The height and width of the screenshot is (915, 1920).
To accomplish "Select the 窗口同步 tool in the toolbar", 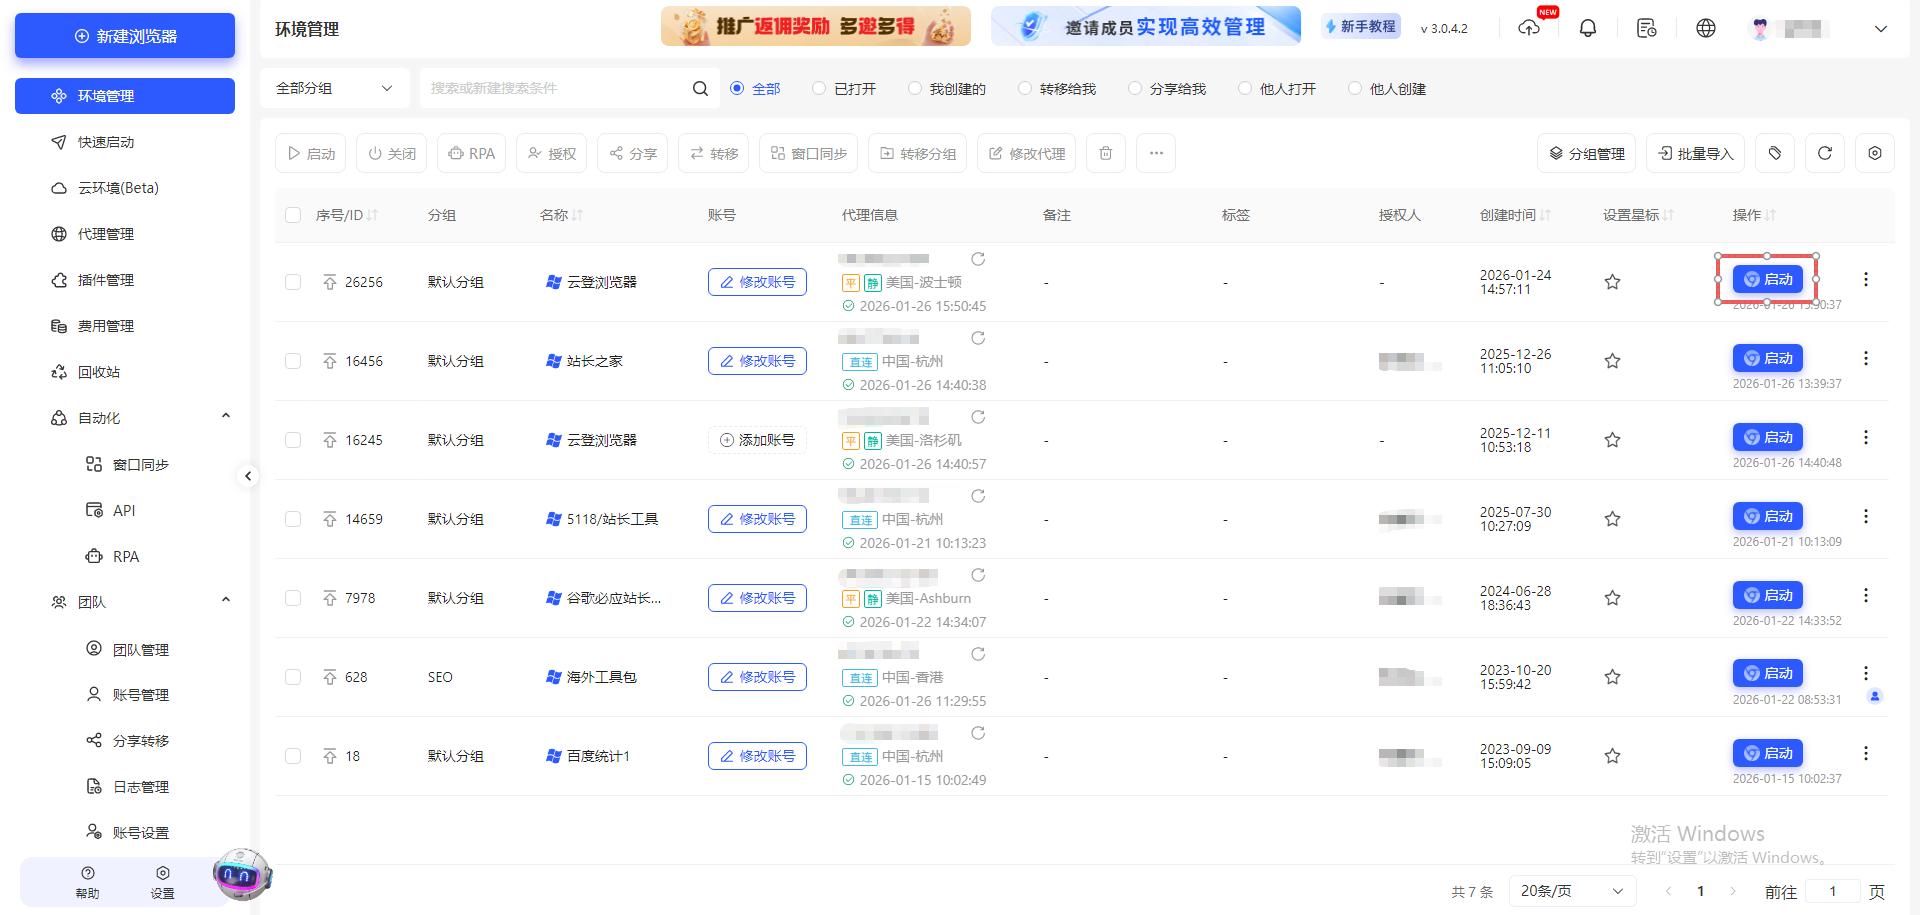I will point(808,153).
